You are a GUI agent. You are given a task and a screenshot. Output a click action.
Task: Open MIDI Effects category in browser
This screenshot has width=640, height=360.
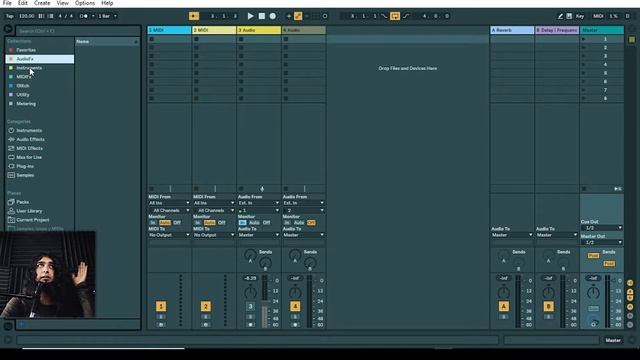click(40, 149)
